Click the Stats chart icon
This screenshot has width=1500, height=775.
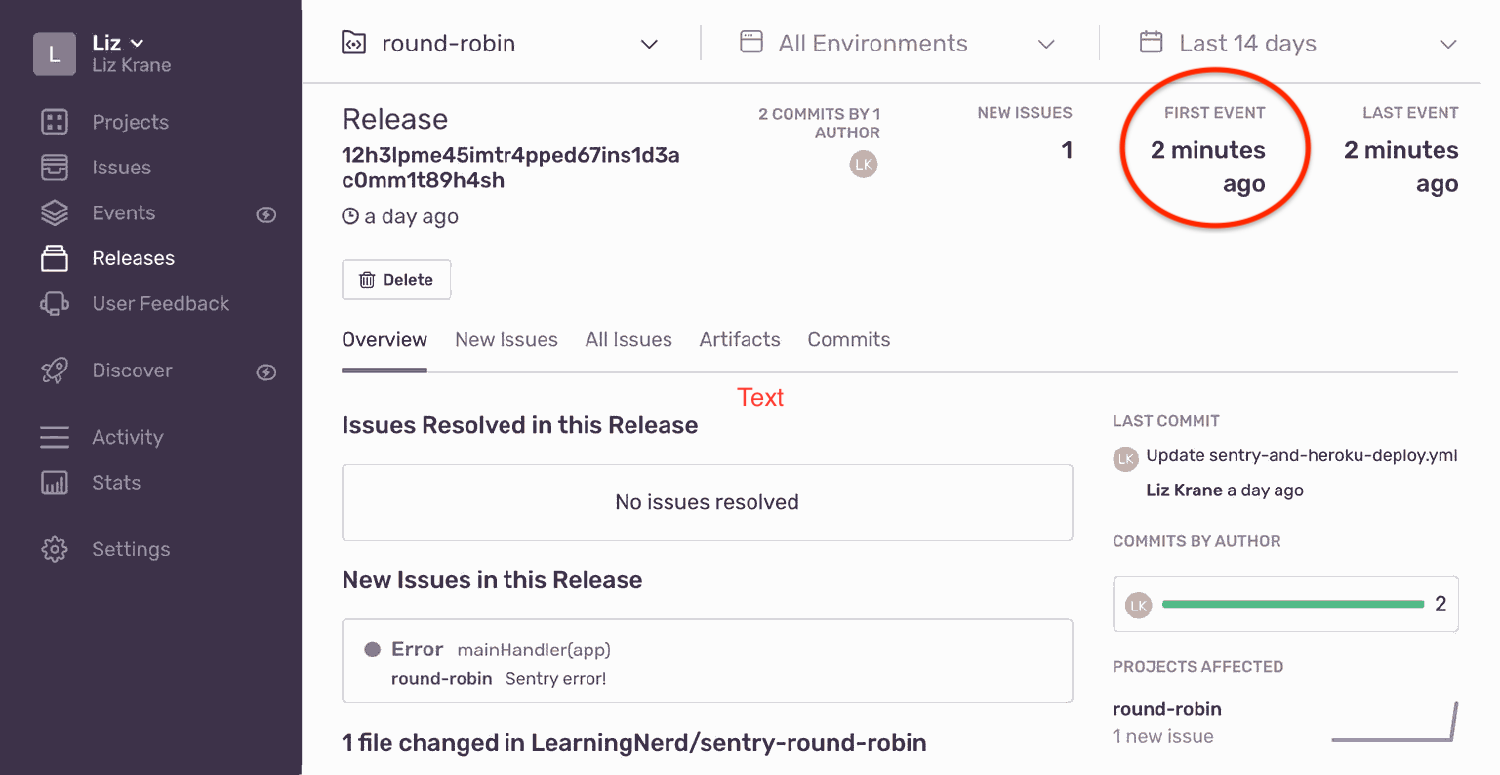54,482
